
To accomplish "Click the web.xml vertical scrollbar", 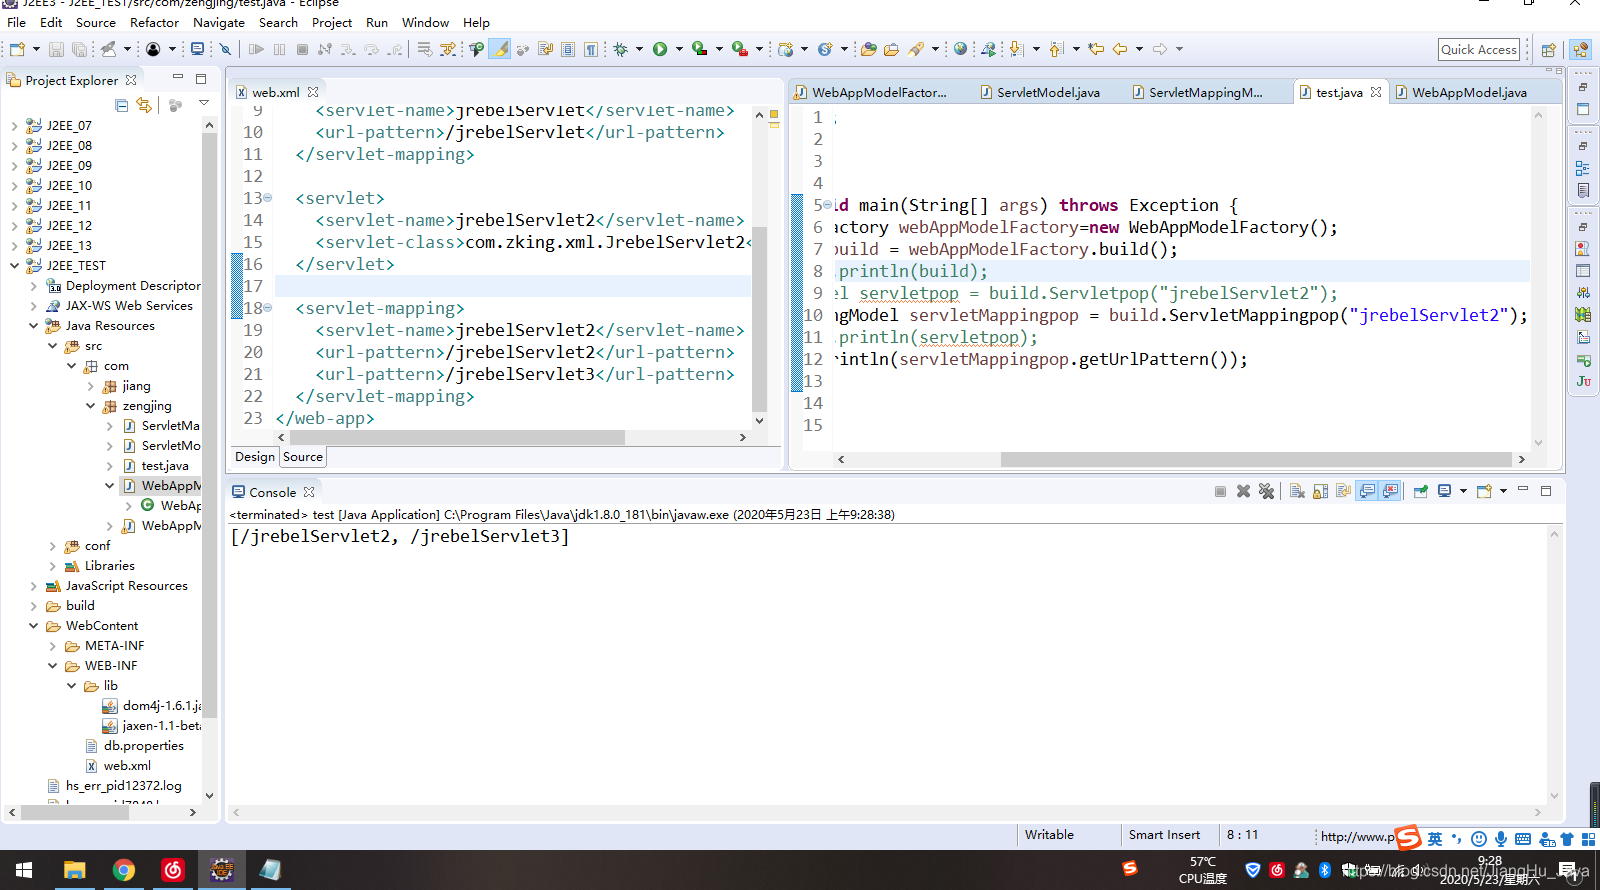I will pyautogui.click(x=759, y=320).
